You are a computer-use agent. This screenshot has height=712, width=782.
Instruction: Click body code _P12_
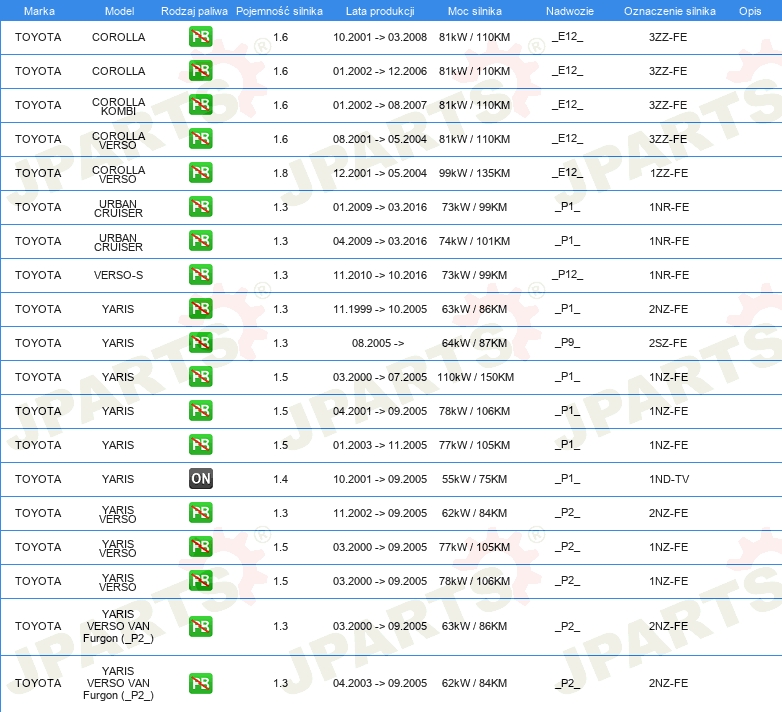pos(567,275)
